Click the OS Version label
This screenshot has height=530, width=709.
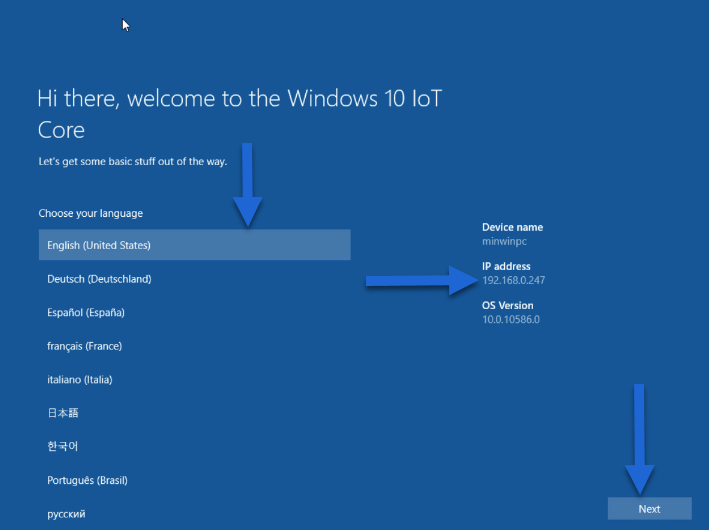point(507,305)
